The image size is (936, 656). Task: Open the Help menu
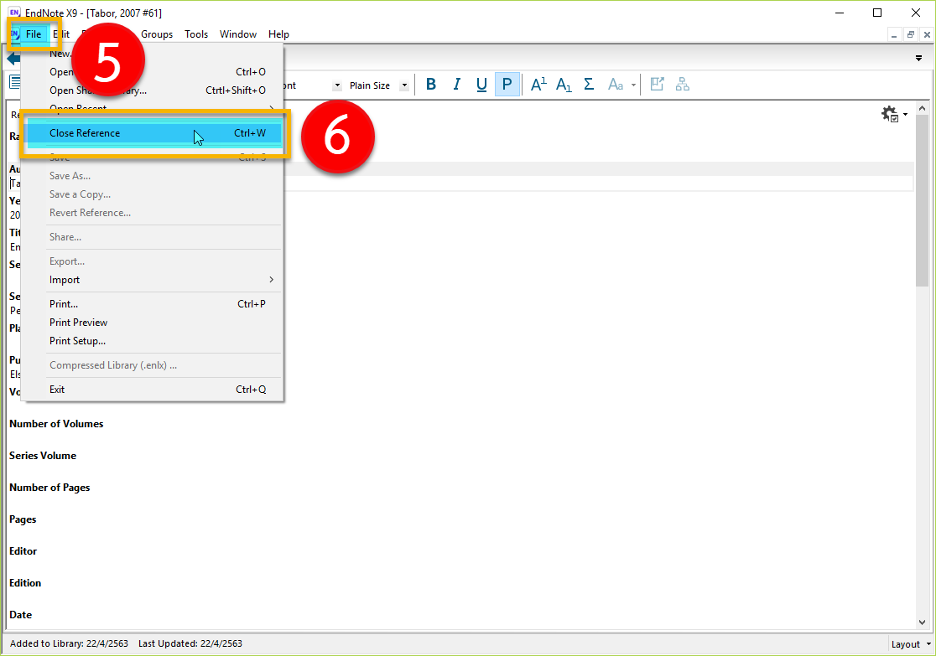click(x=278, y=34)
